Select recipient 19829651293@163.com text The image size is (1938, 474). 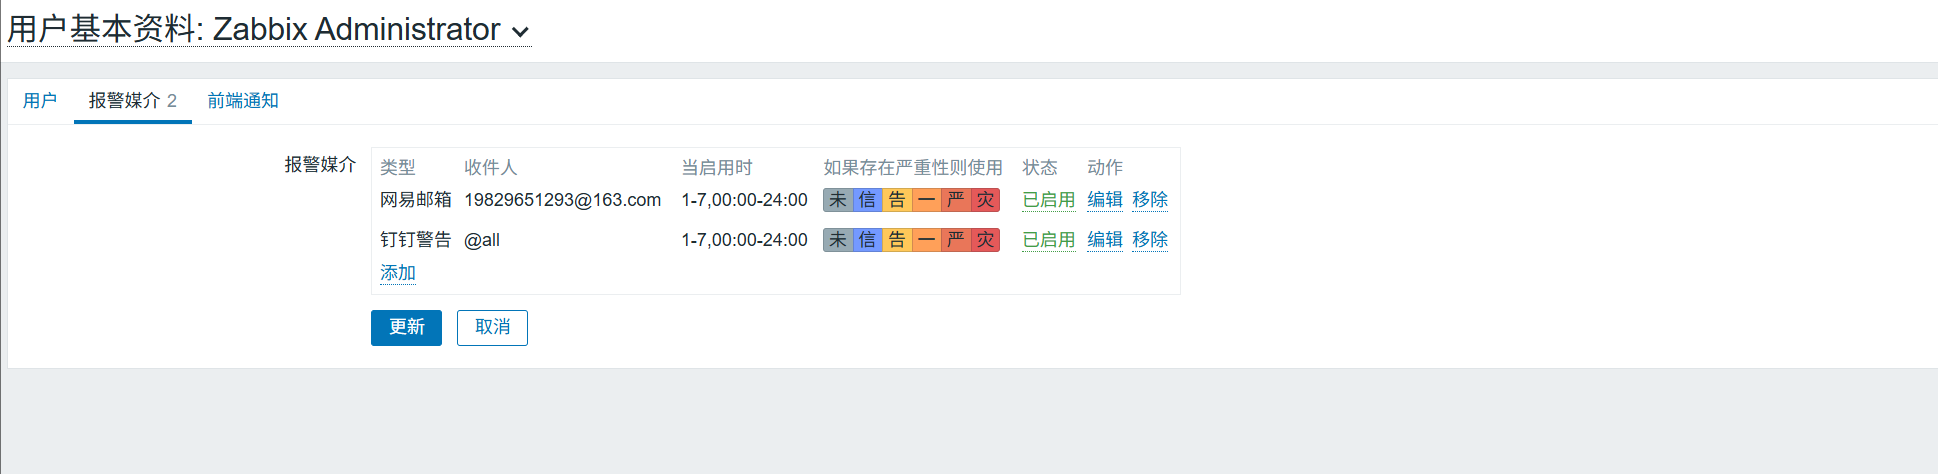563,200
